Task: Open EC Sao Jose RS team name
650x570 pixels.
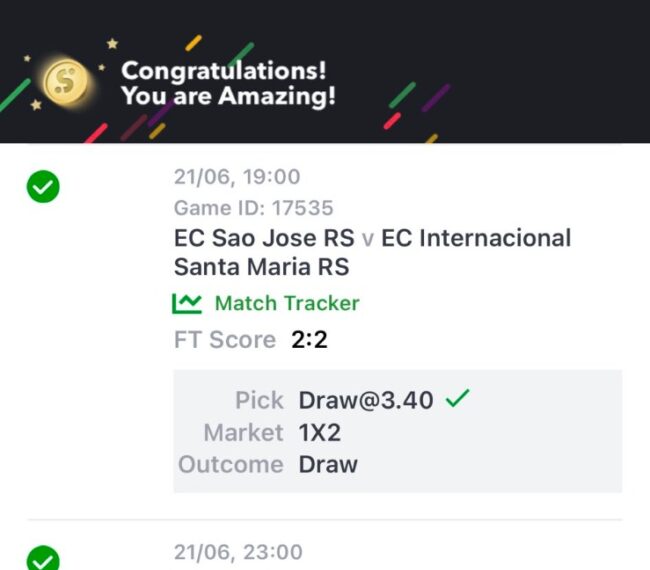Action: pos(264,238)
